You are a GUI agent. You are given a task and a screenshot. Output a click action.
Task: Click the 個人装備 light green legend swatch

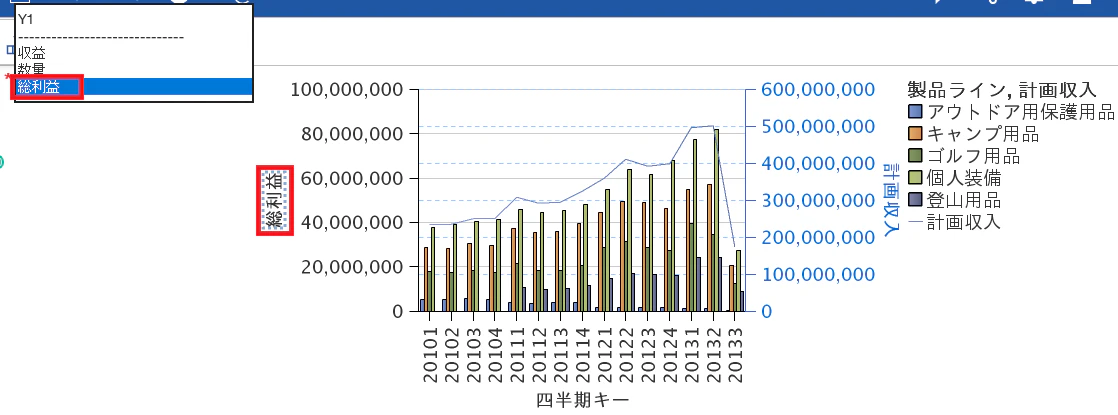916,178
